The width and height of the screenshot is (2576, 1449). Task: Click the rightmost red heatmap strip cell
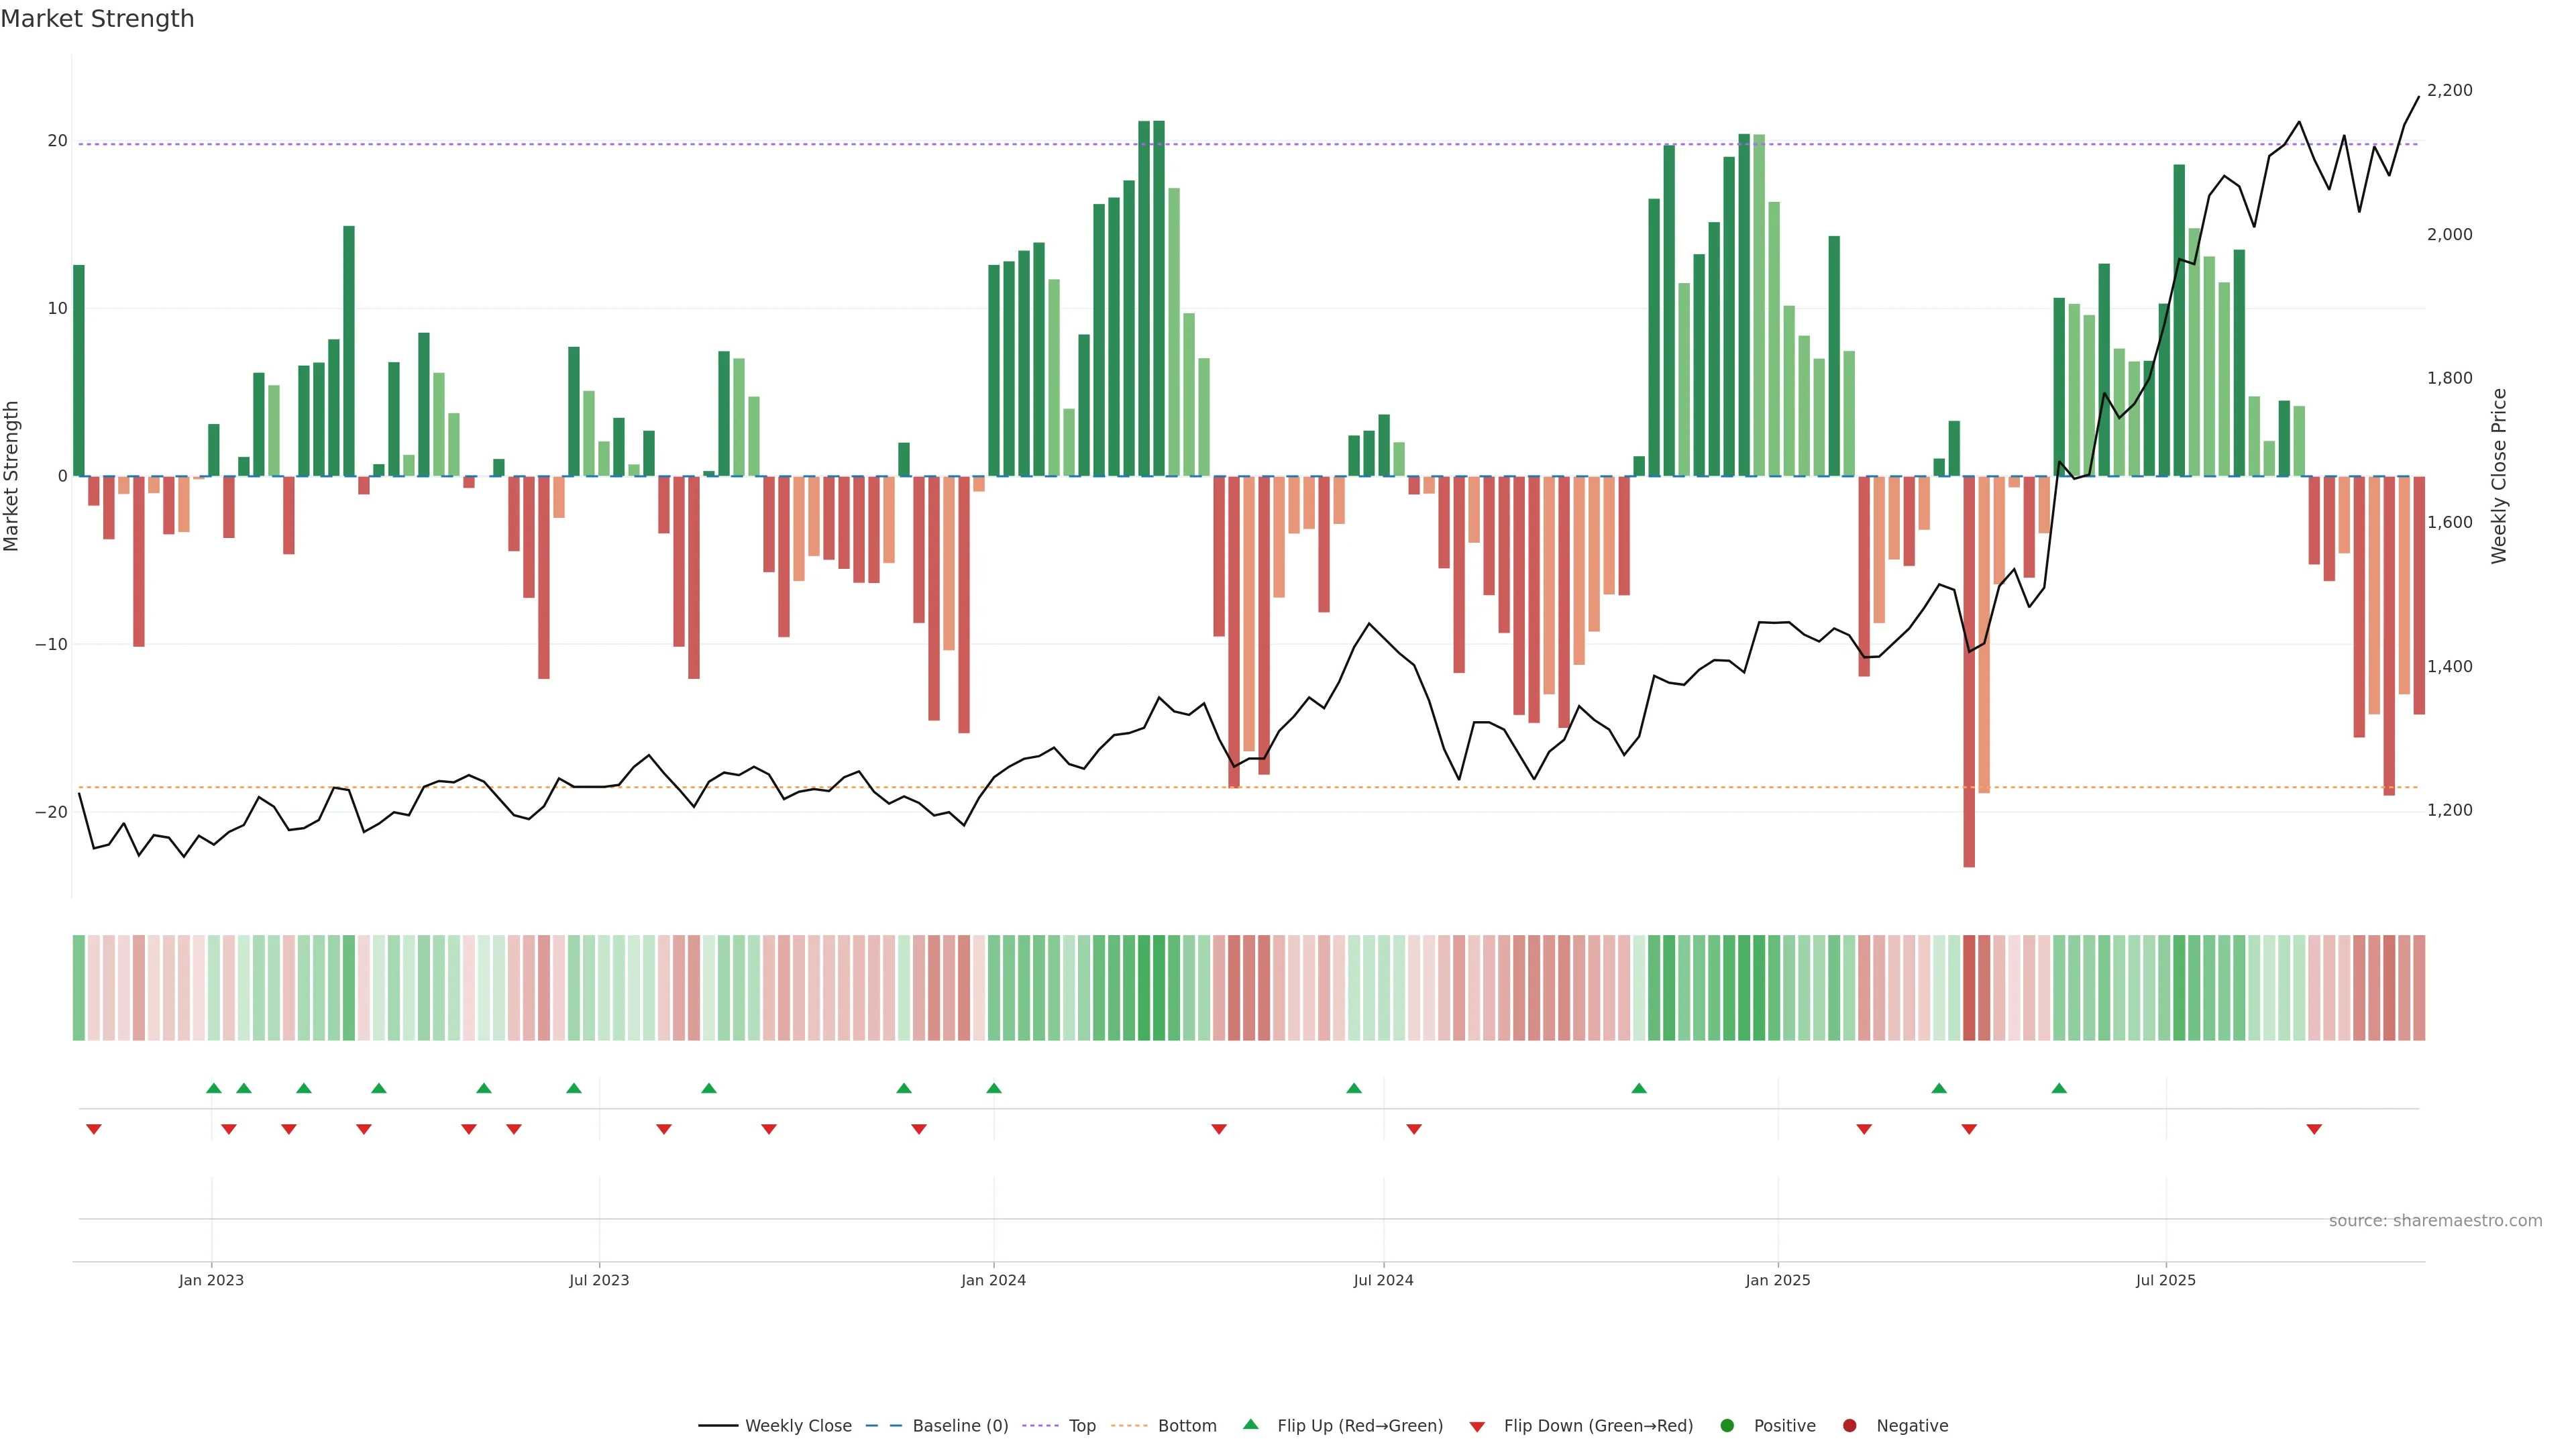2418,987
